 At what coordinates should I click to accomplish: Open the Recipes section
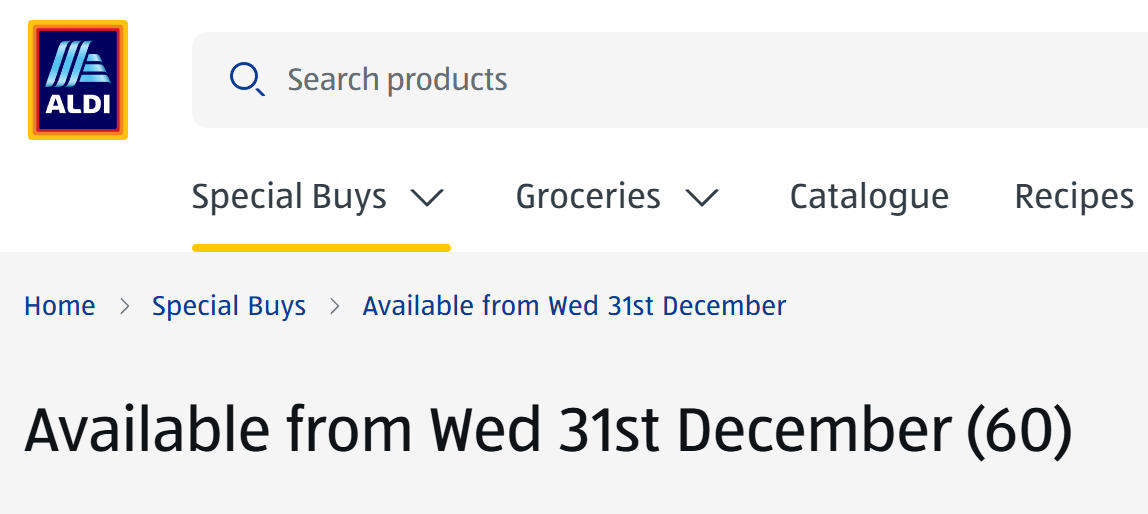[1074, 197]
